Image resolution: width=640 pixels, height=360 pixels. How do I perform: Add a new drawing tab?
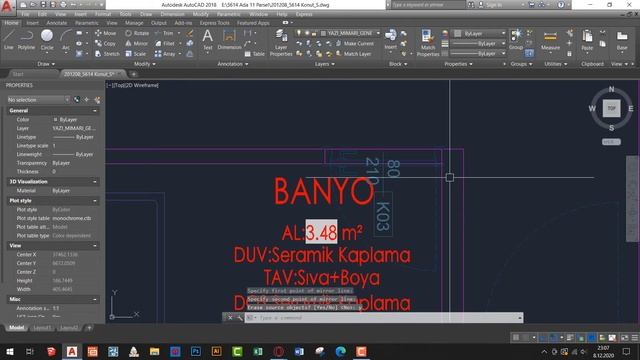[133, 74]
